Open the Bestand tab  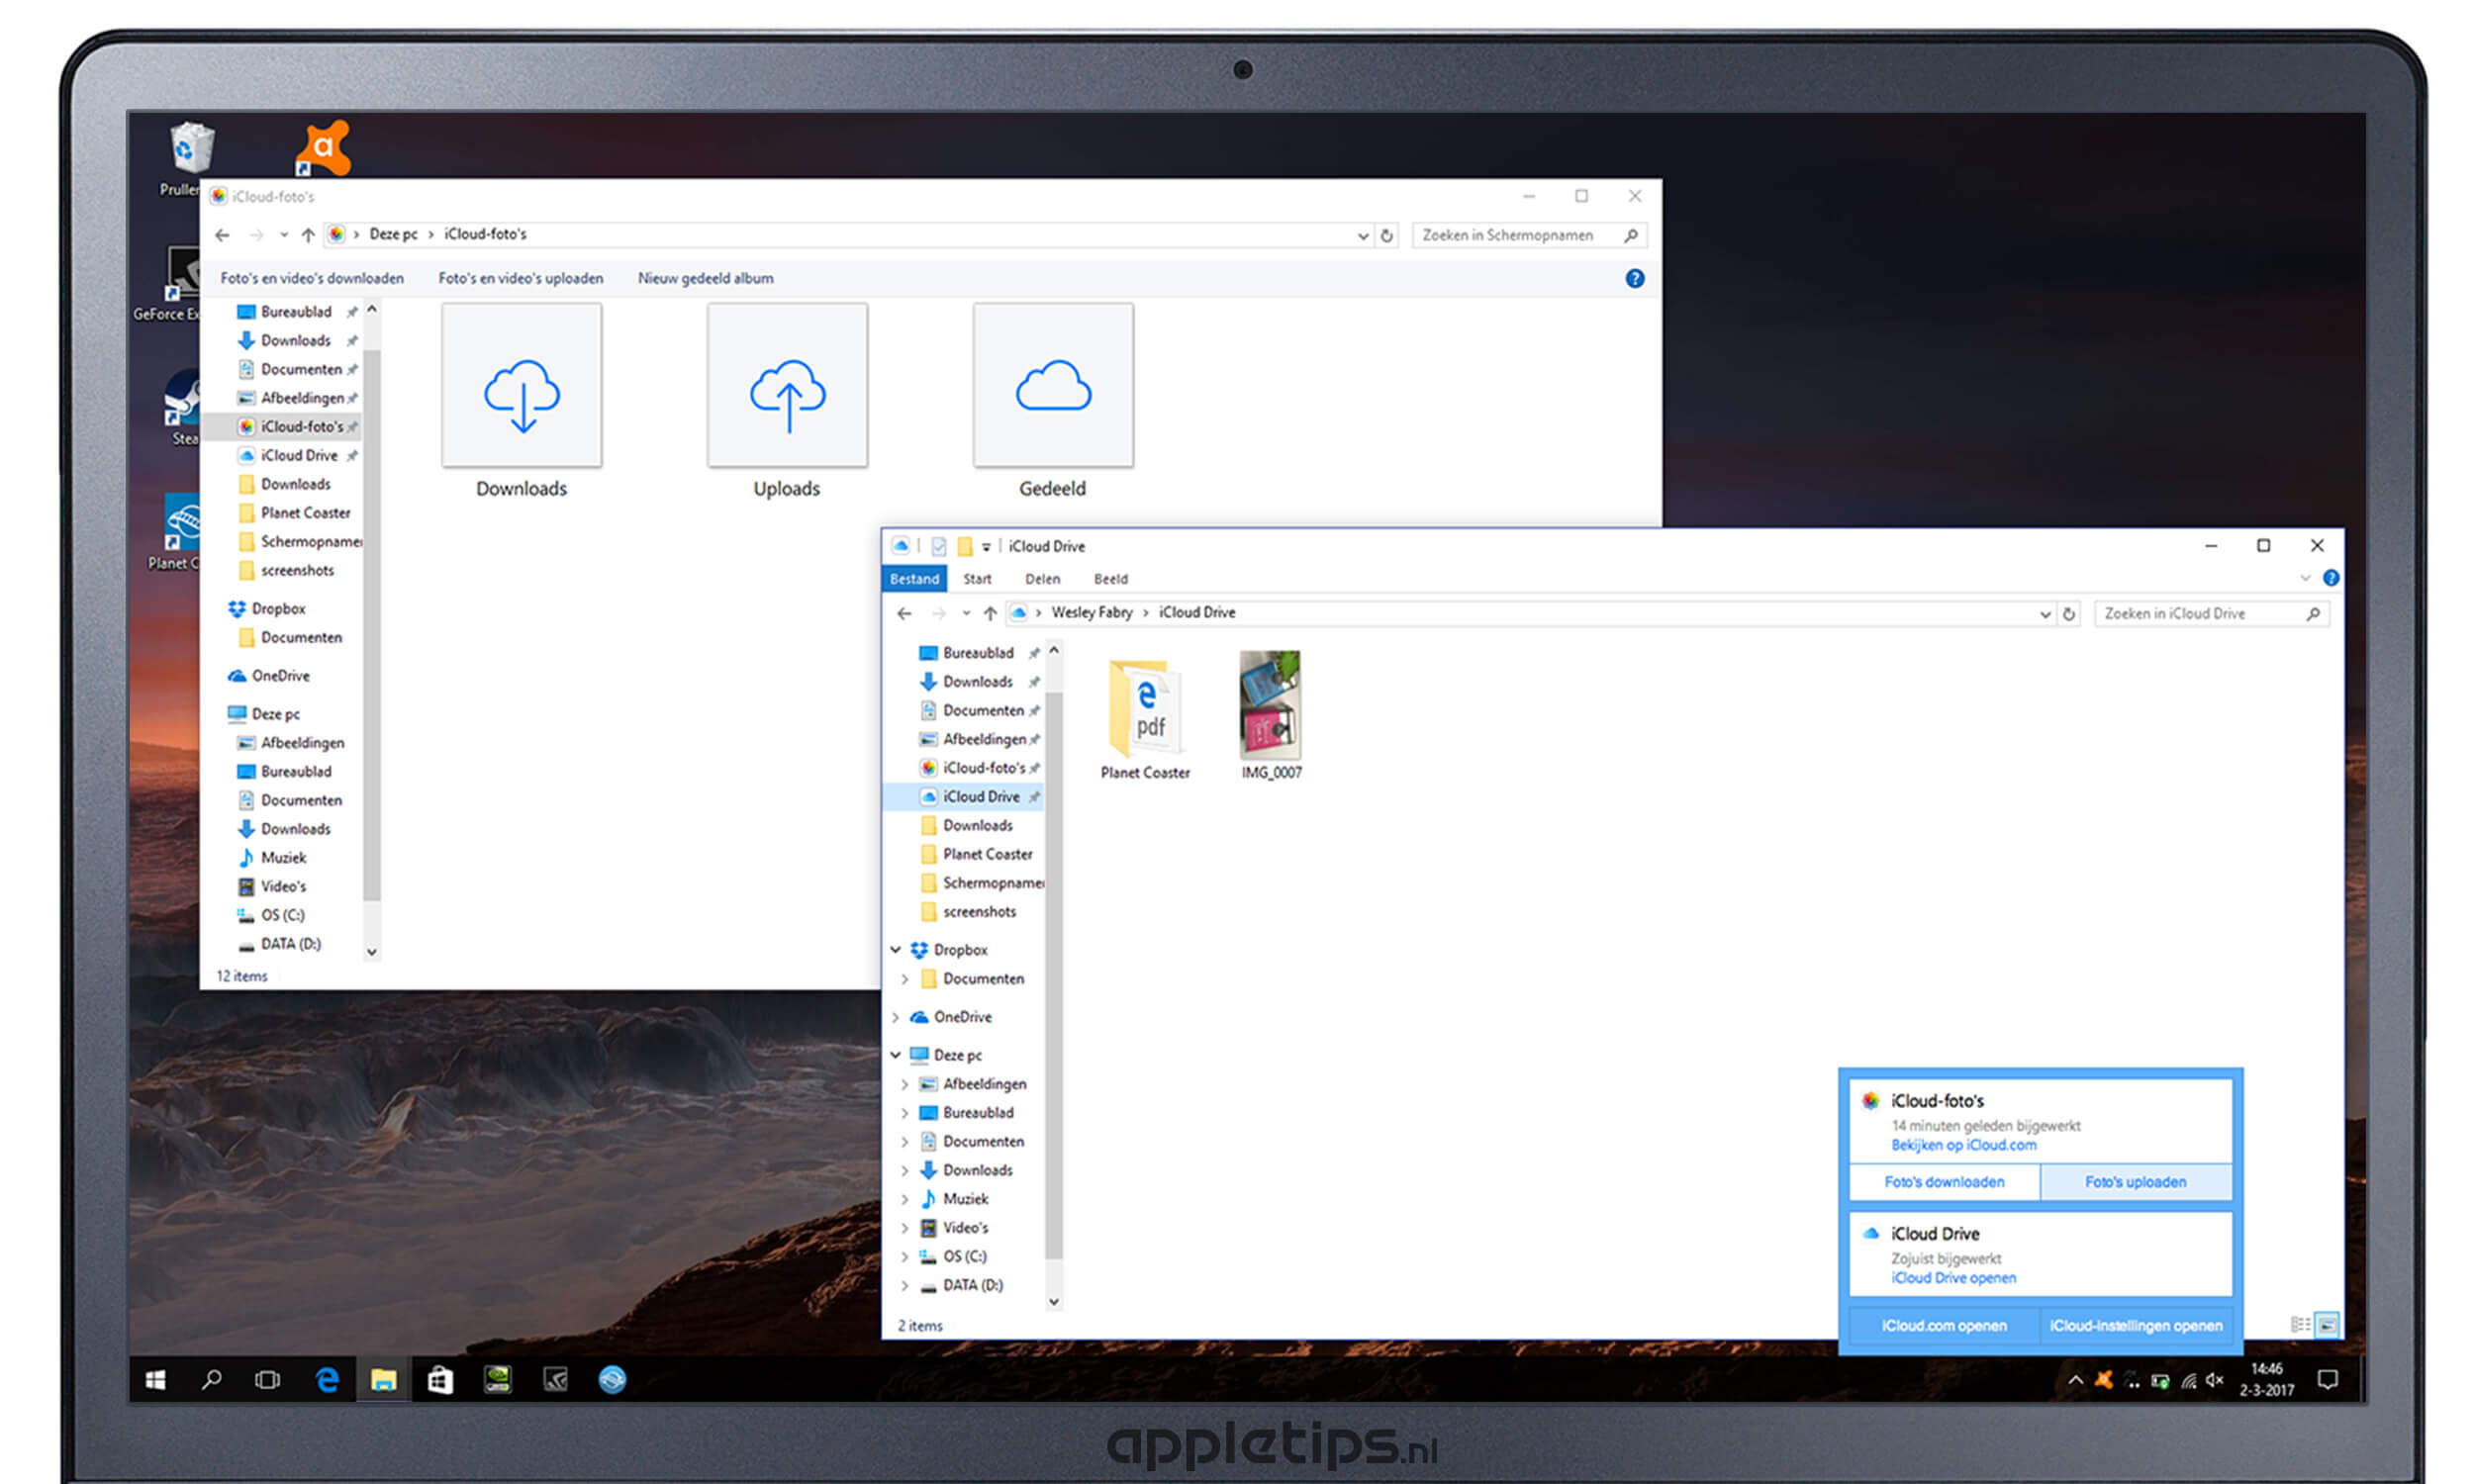tap(914, 579)
